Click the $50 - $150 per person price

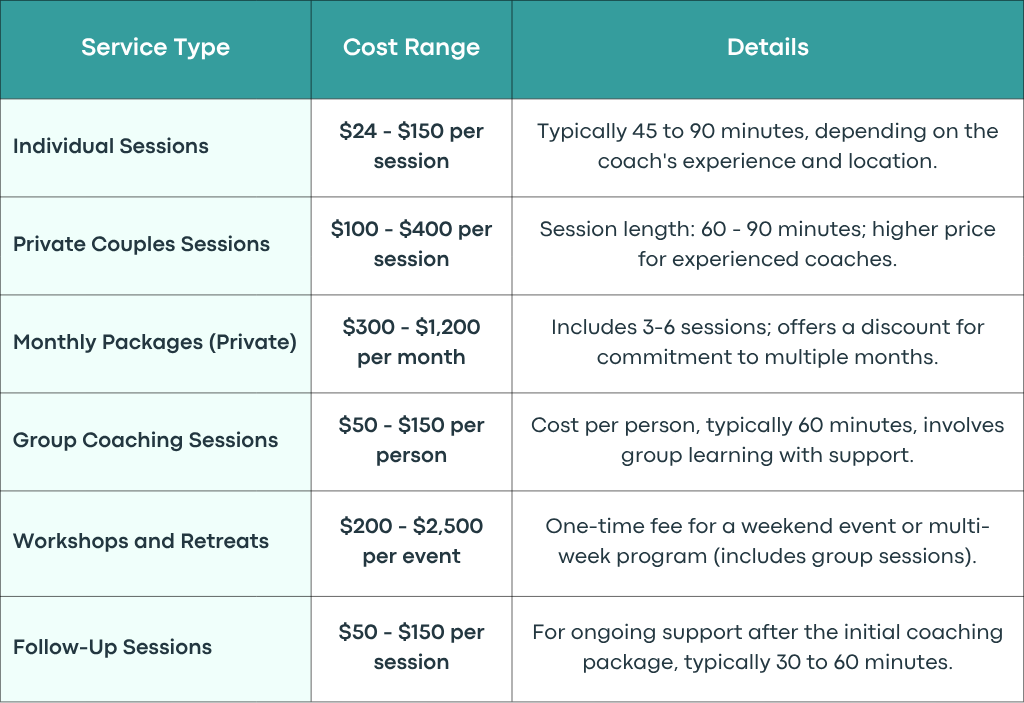coord(411,440)
